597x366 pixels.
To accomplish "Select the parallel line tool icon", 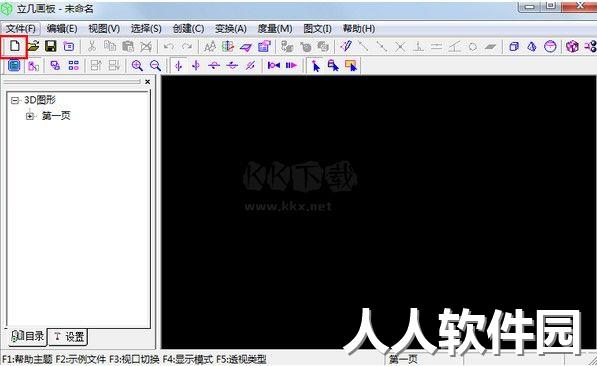I will [436, 46].
